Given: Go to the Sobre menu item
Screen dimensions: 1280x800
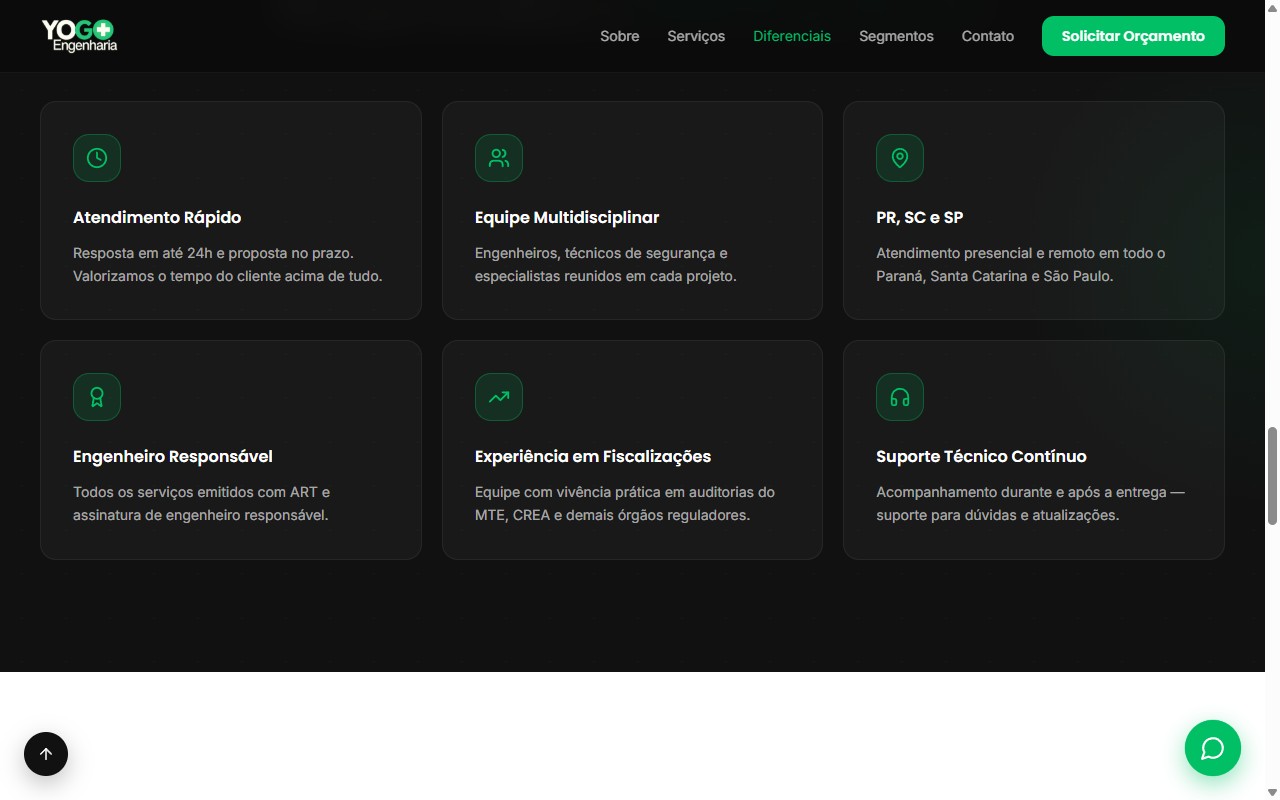Looking at the screenshot, I should [x=620, y=36].
